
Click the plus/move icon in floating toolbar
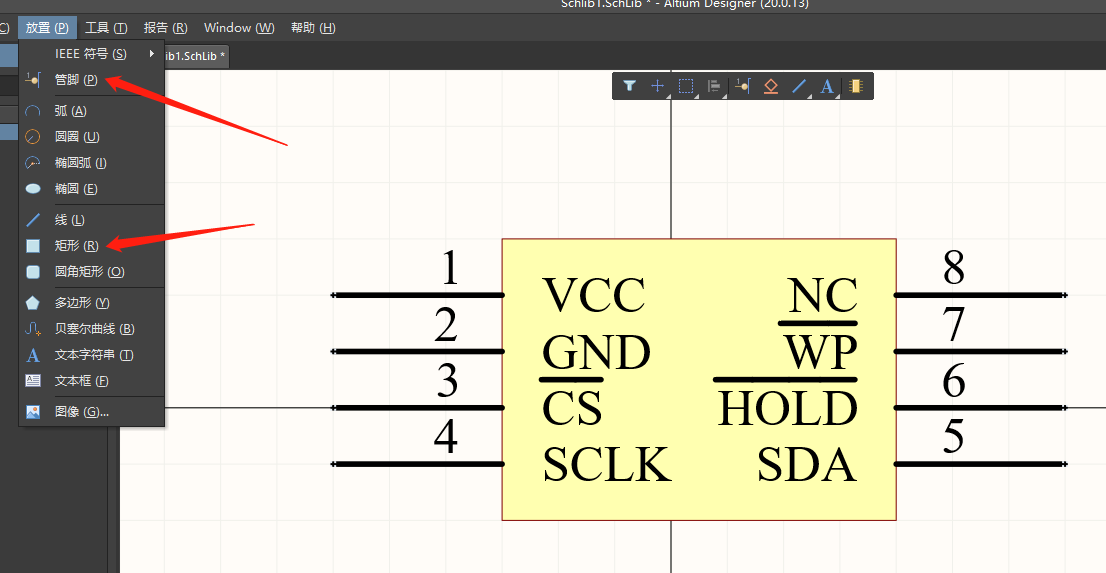[657, 86]
